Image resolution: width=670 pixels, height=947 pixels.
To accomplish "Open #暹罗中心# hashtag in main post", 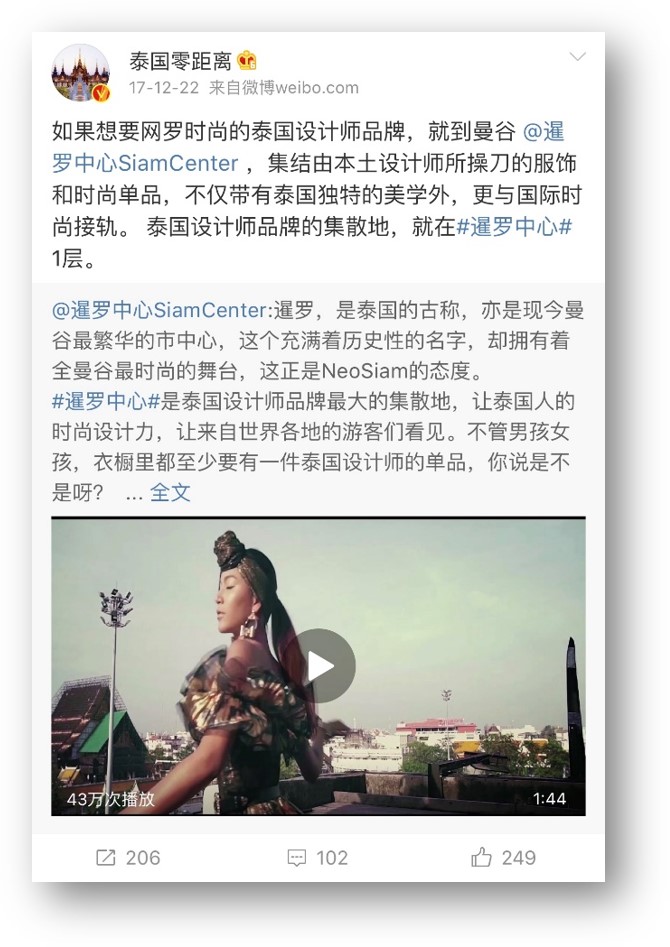I will click(x=514, y=227).
